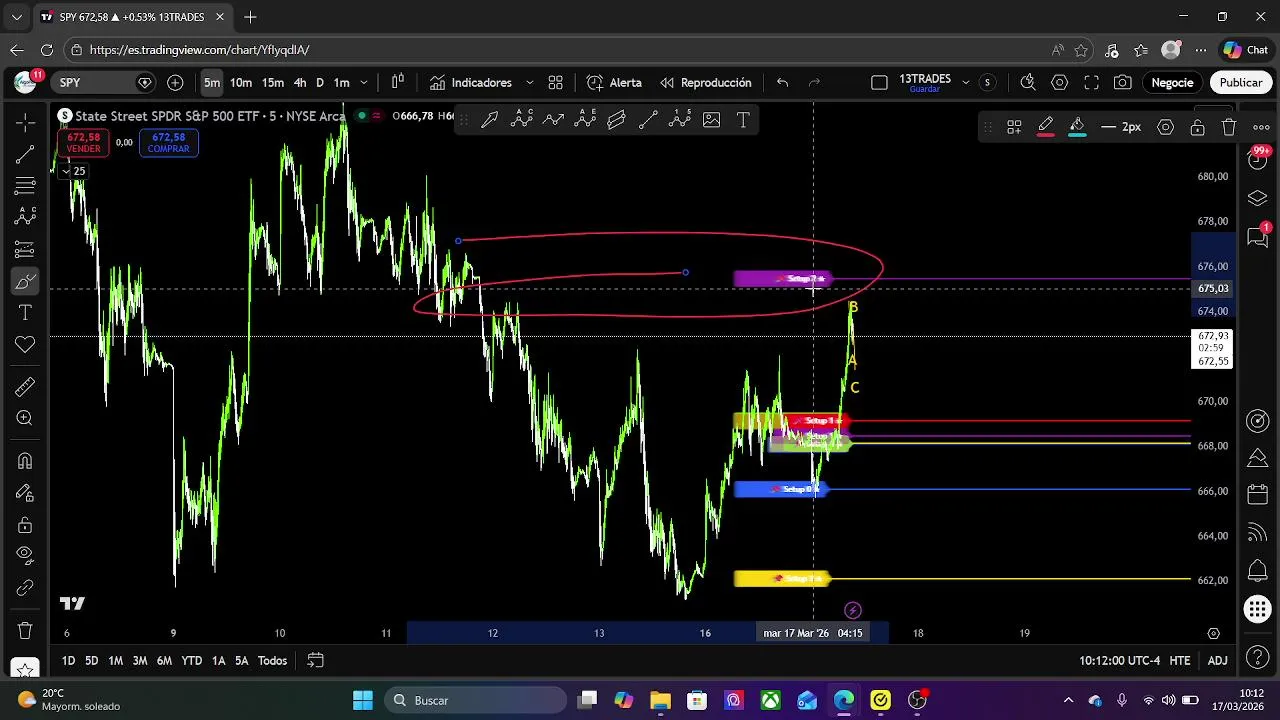Open the 13TRADES layout dropdown arrow
This screenshot has height=720, width=1280.
click(x=965, y=83)
